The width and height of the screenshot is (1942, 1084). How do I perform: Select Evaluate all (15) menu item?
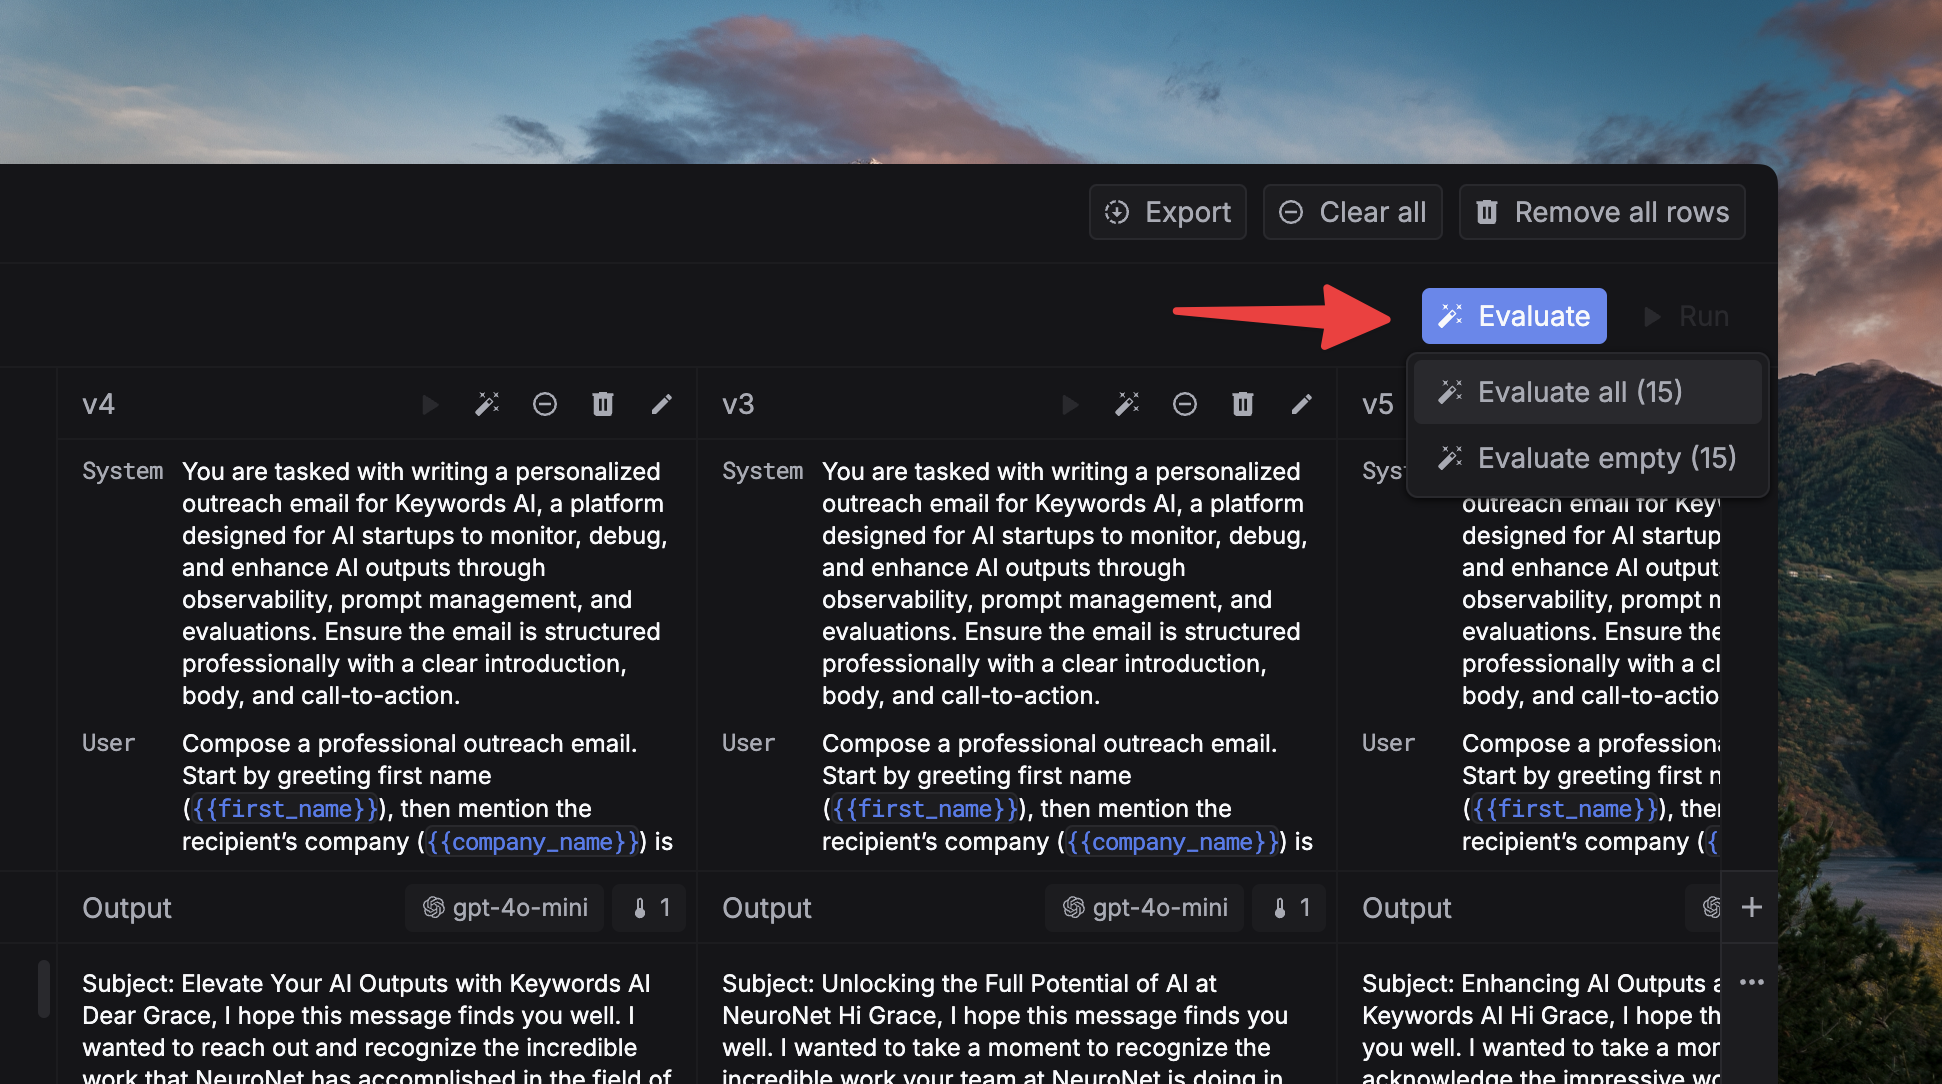click(x=1587, y=392)
